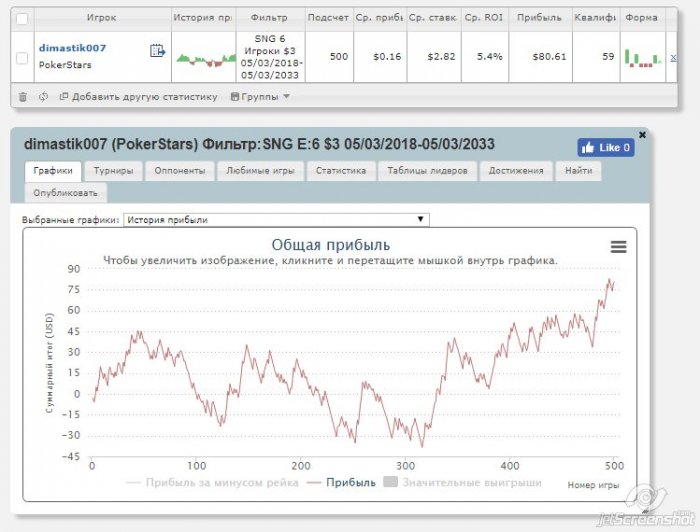This screenshot has width=700, height=532.
Task: Remove the dimastik007 row with the x link
Action: click(673, 57)
